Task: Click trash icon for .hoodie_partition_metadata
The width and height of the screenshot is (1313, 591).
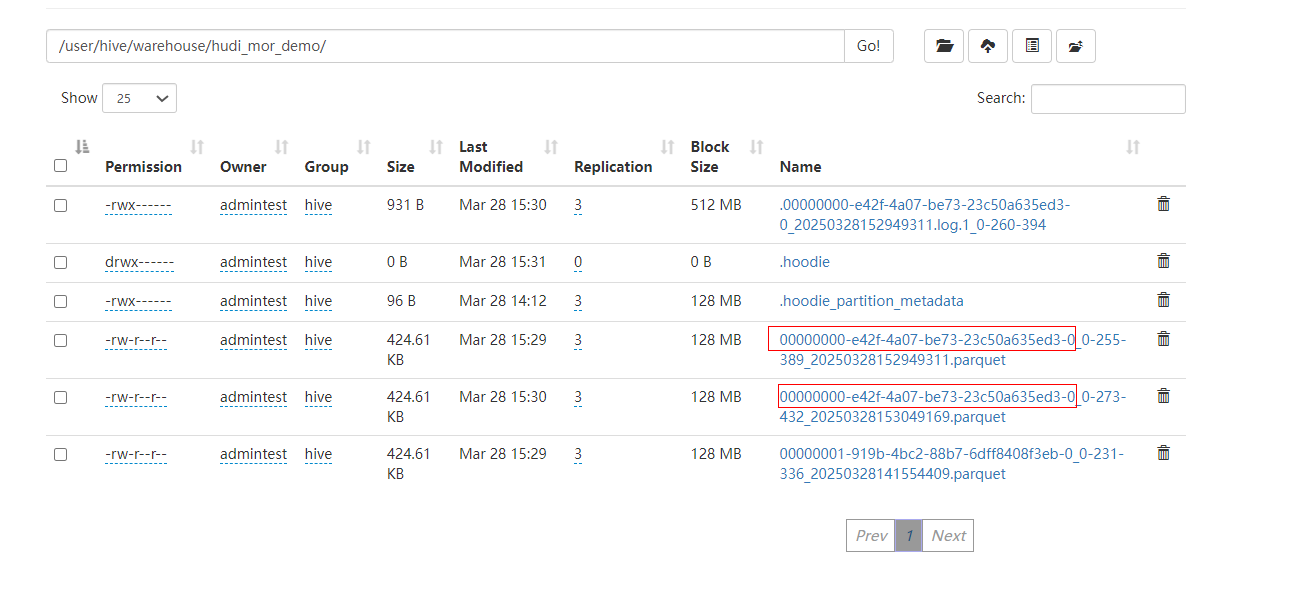Action: (x=1163, y=300)
